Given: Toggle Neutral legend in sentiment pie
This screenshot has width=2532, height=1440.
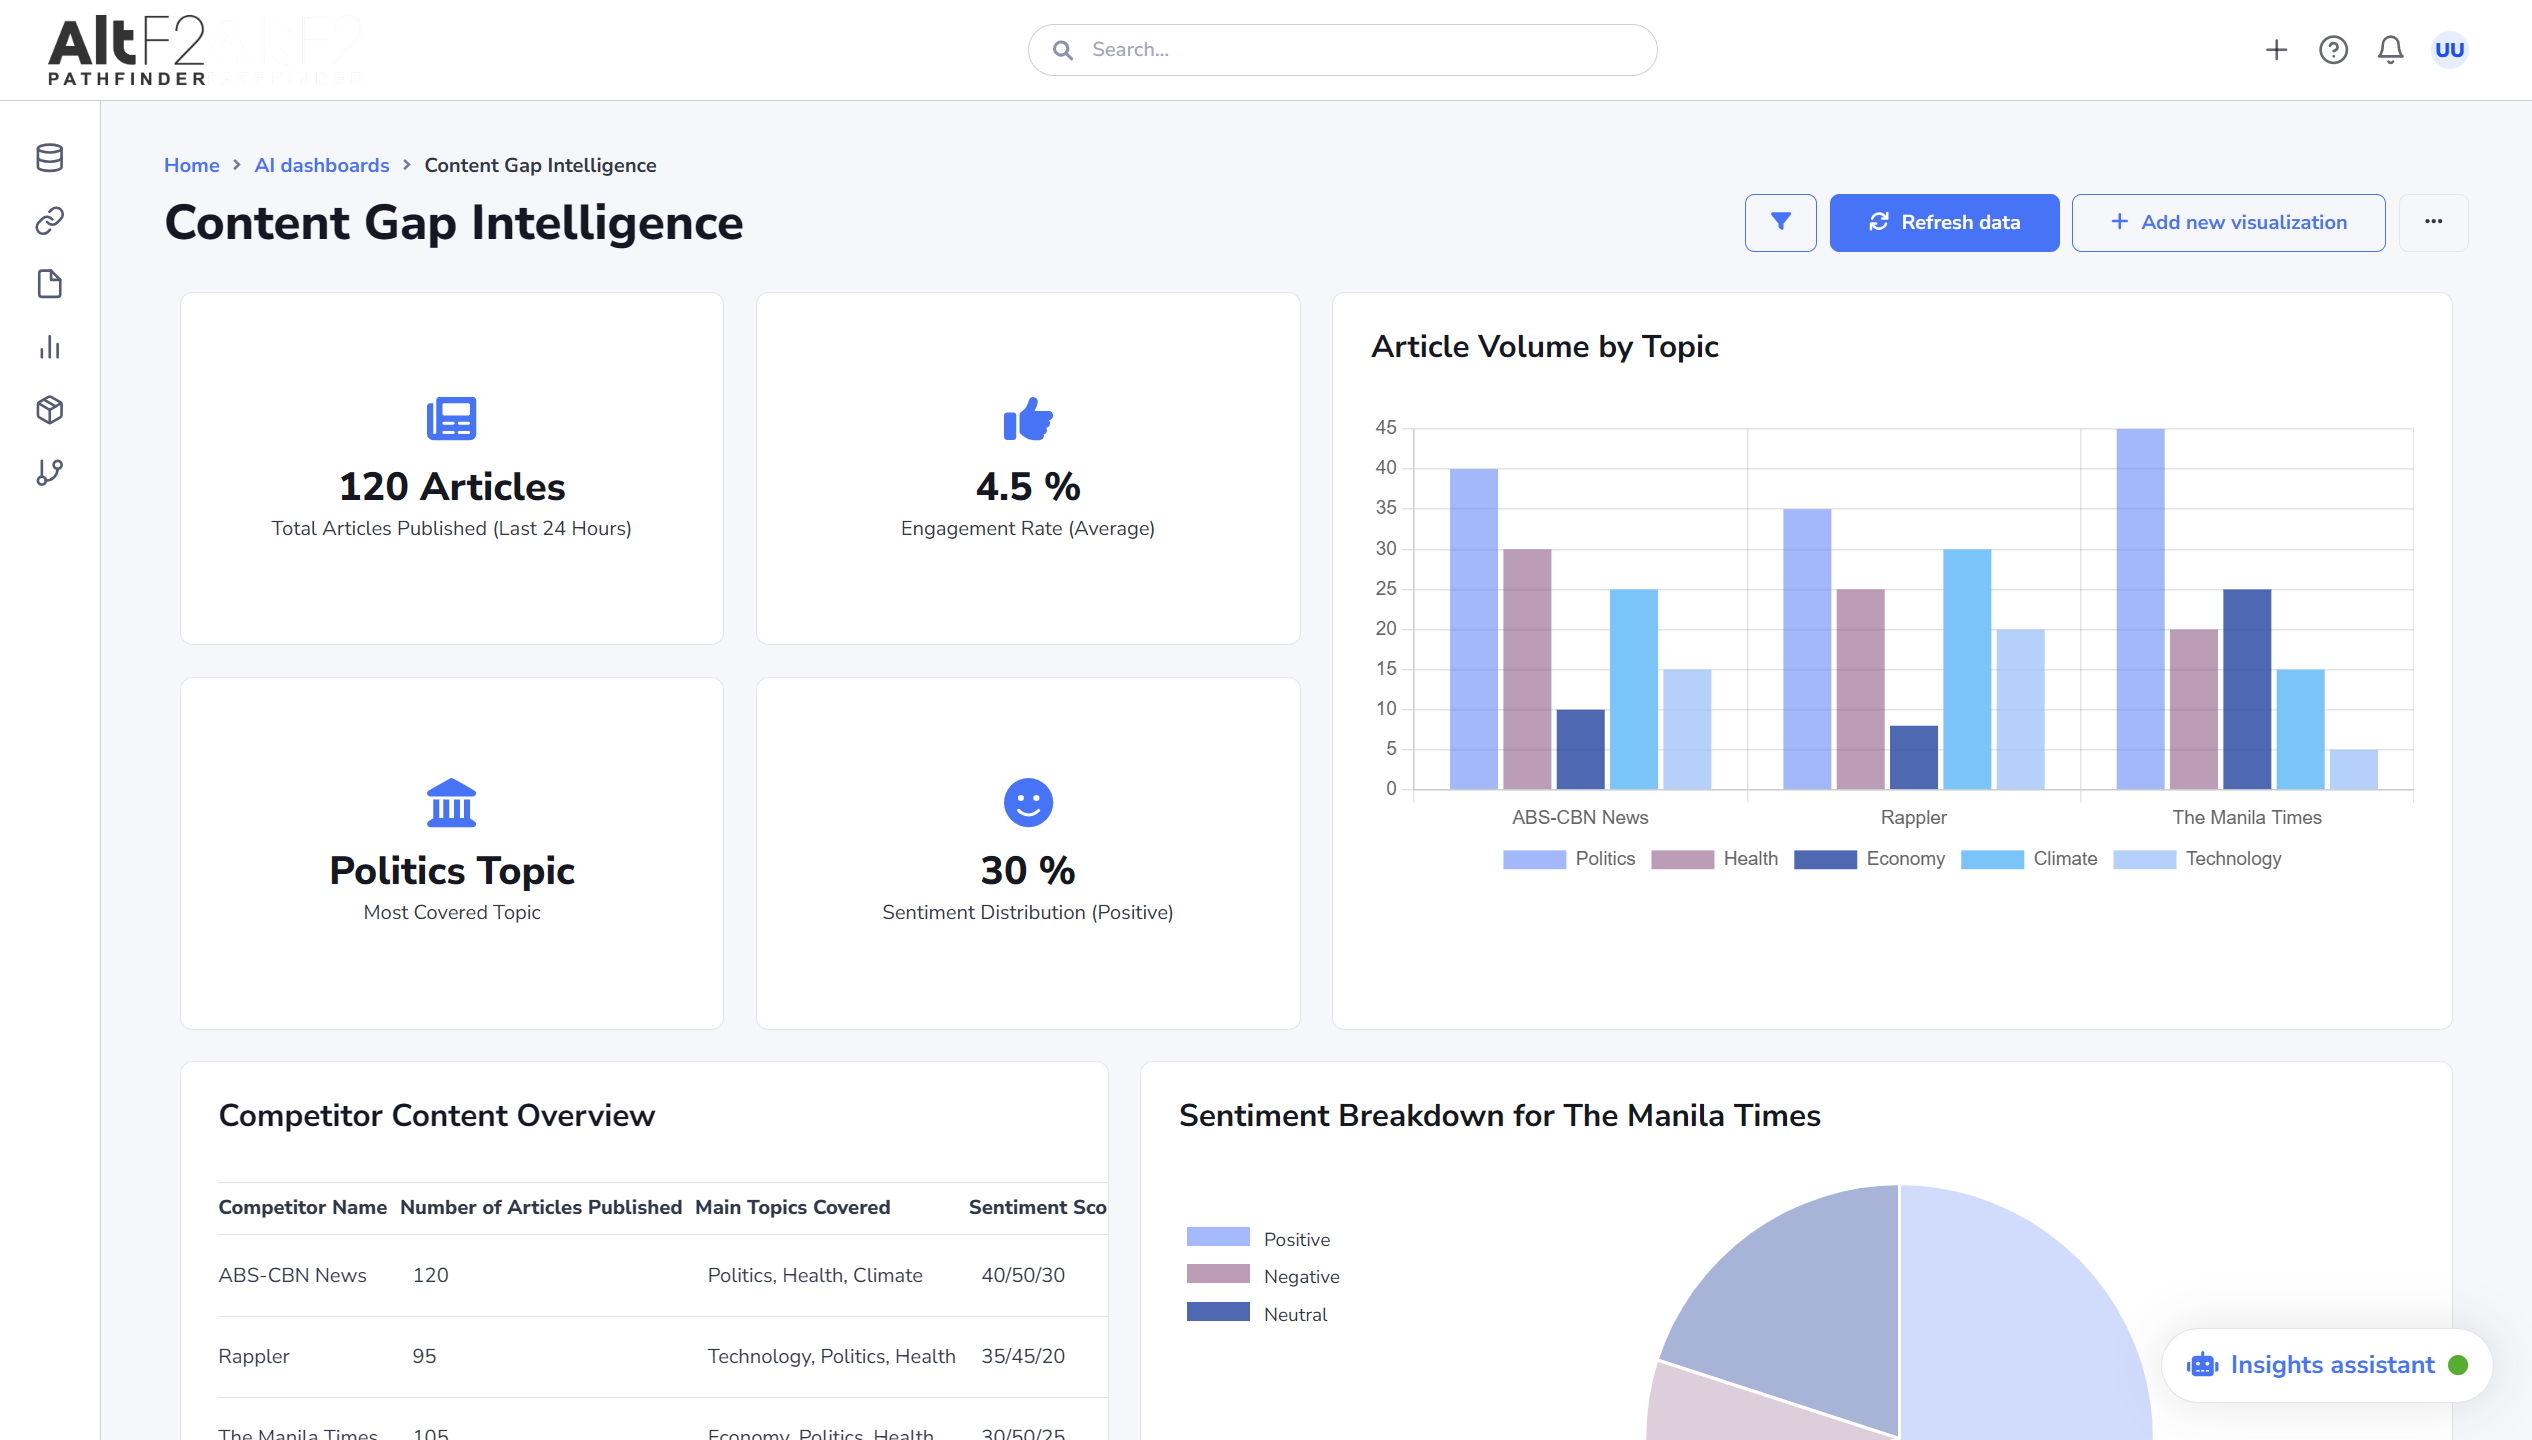Looking at the screenshot, I should click(1257, 1314).
